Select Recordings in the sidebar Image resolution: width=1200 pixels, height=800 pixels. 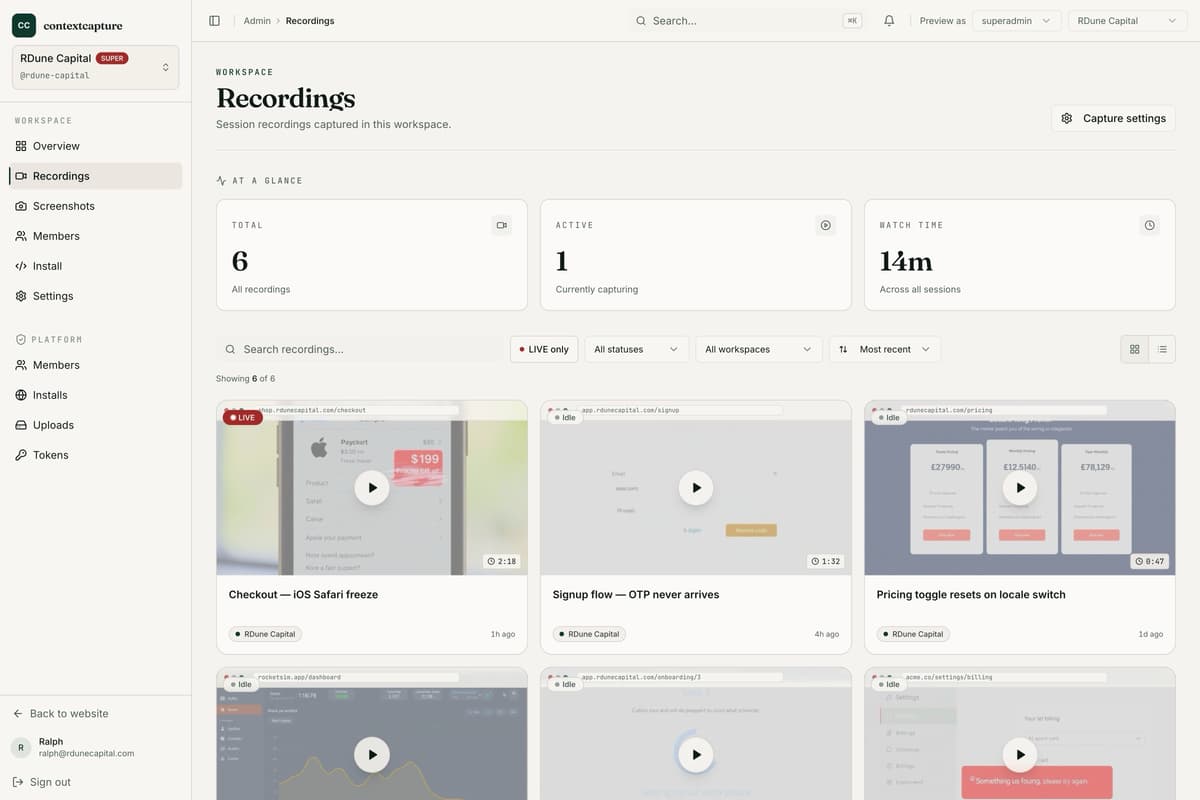[96, 176]
